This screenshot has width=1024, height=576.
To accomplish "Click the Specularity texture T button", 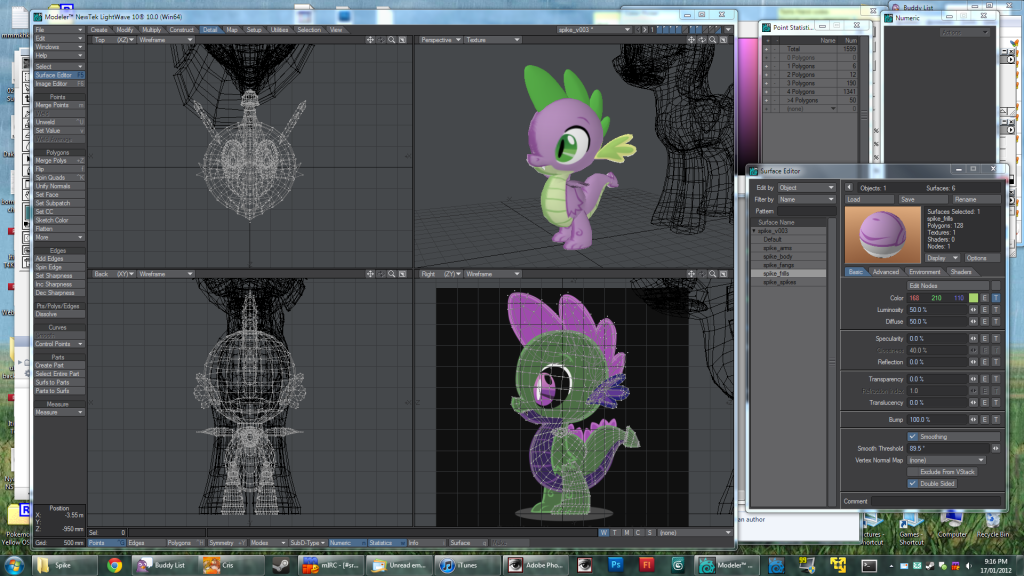I will click(x=996, y=338).
